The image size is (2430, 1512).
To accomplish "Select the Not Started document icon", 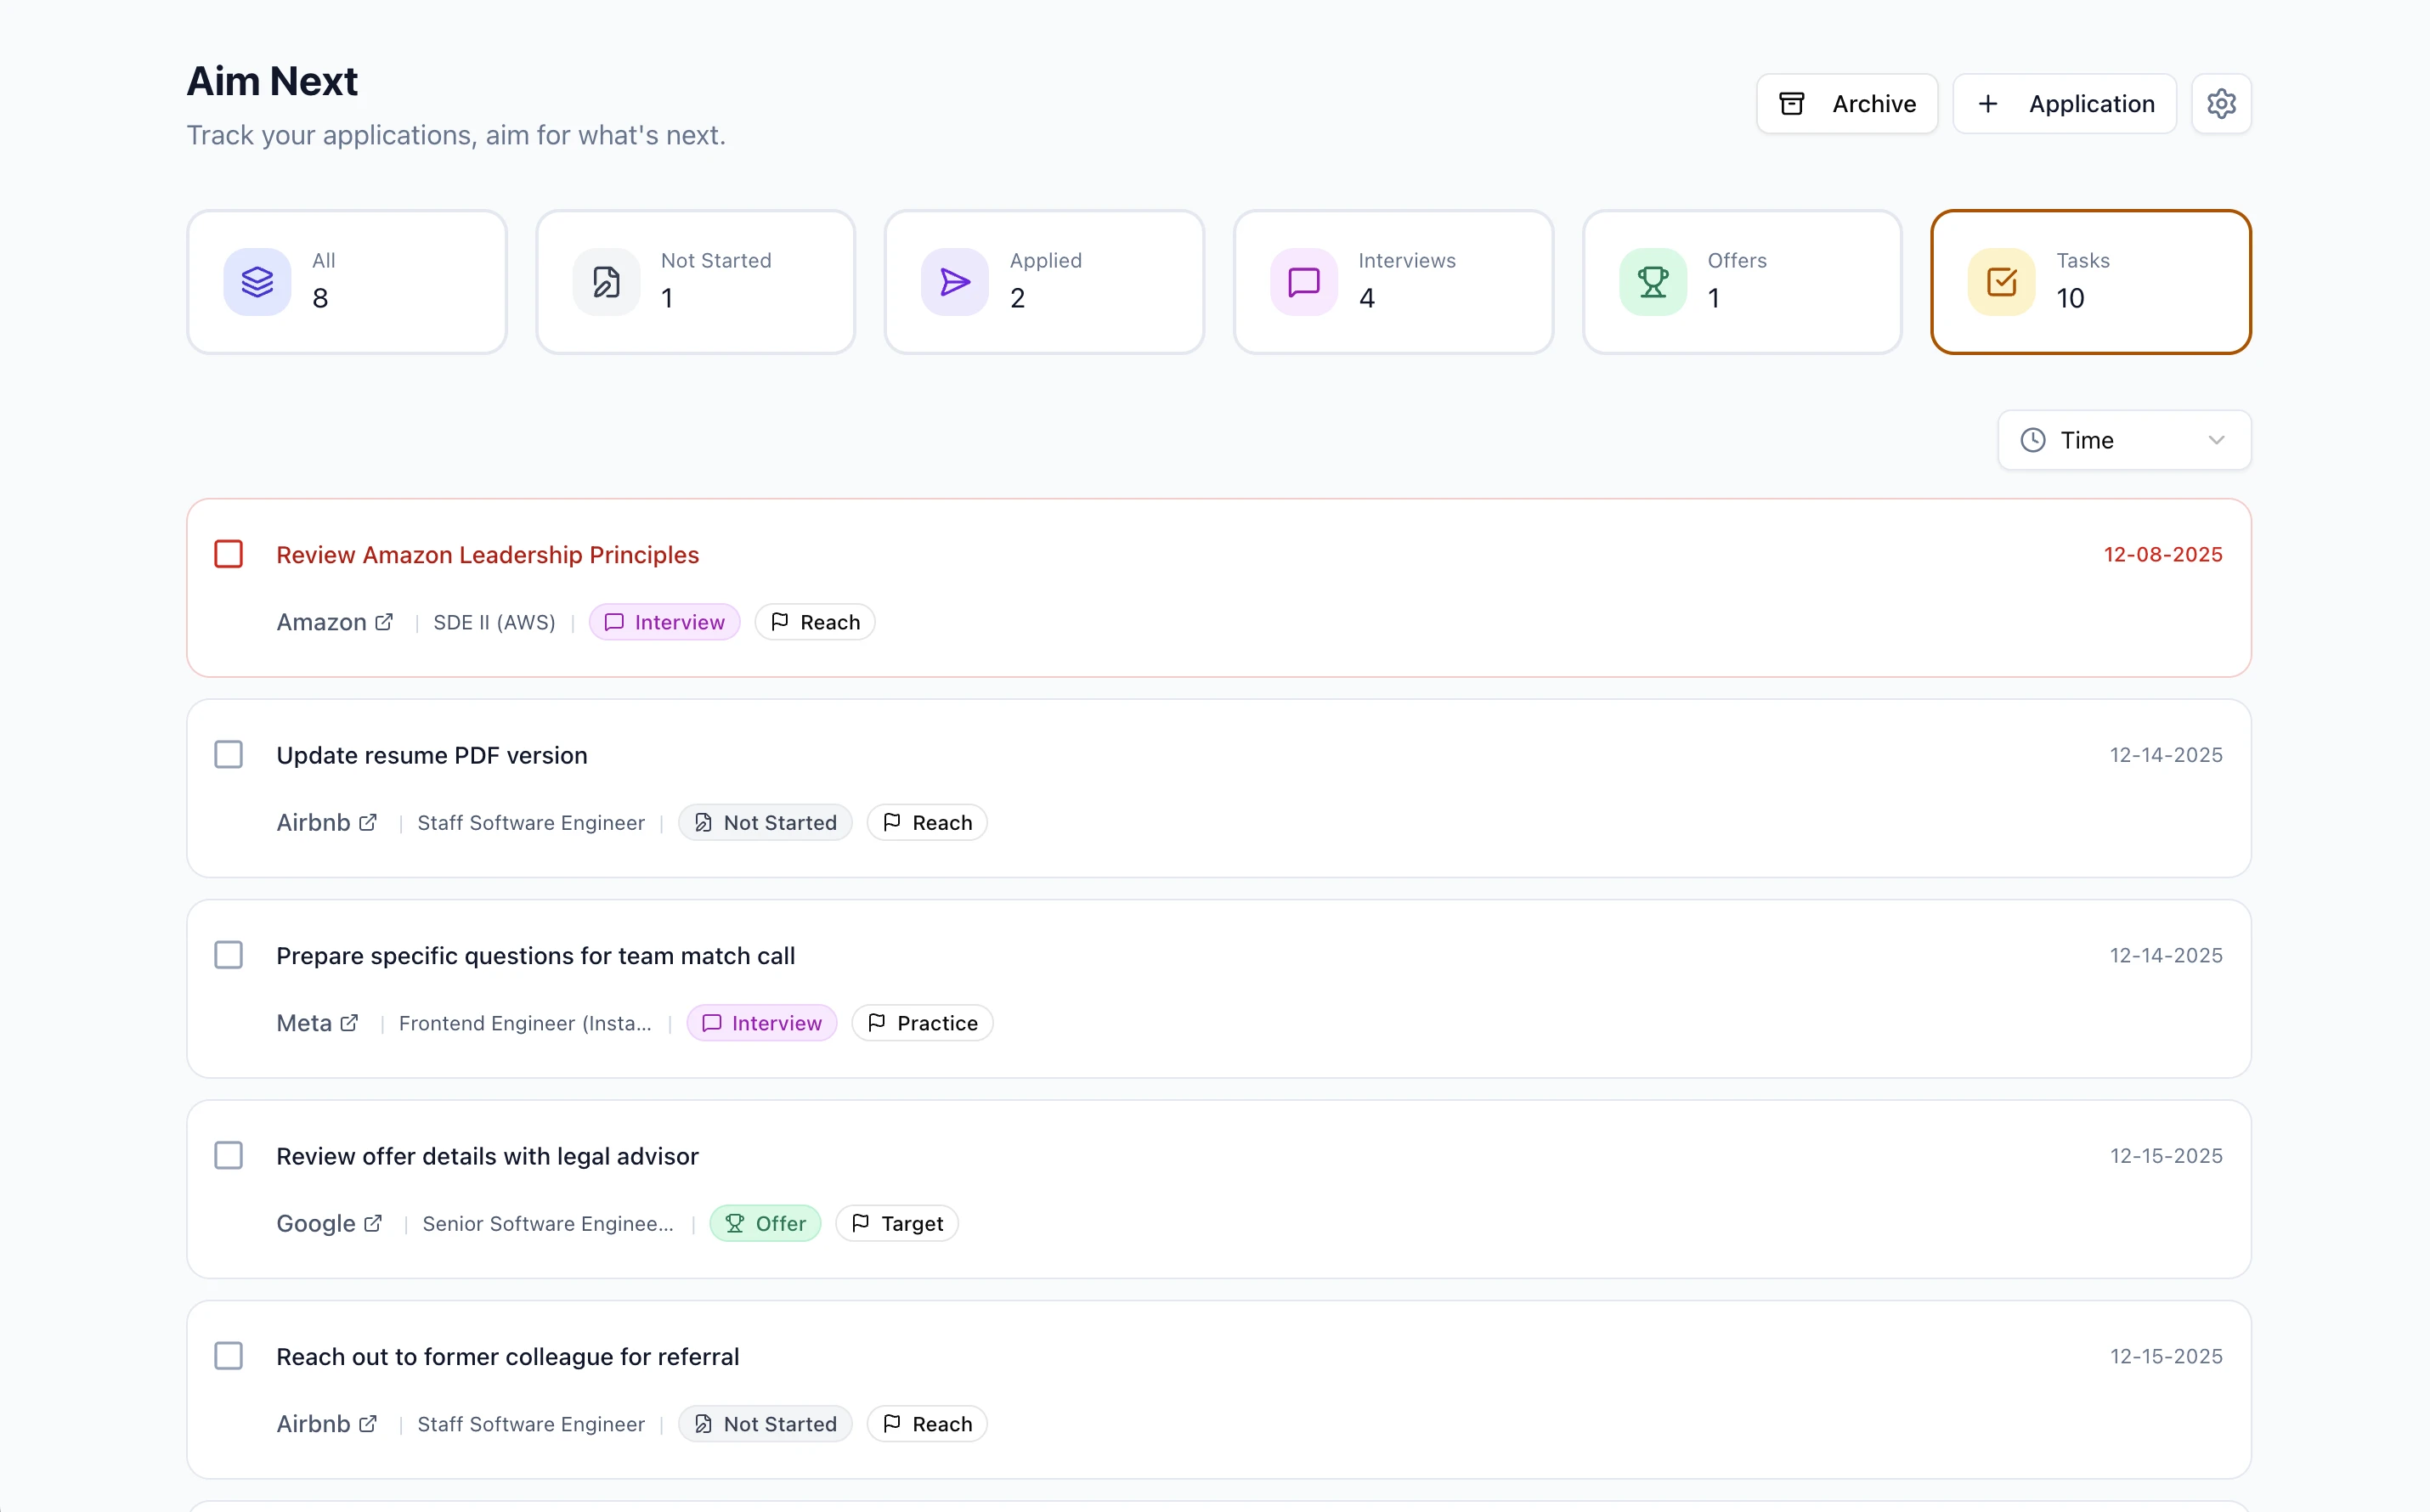I will (x=605, y=281).
